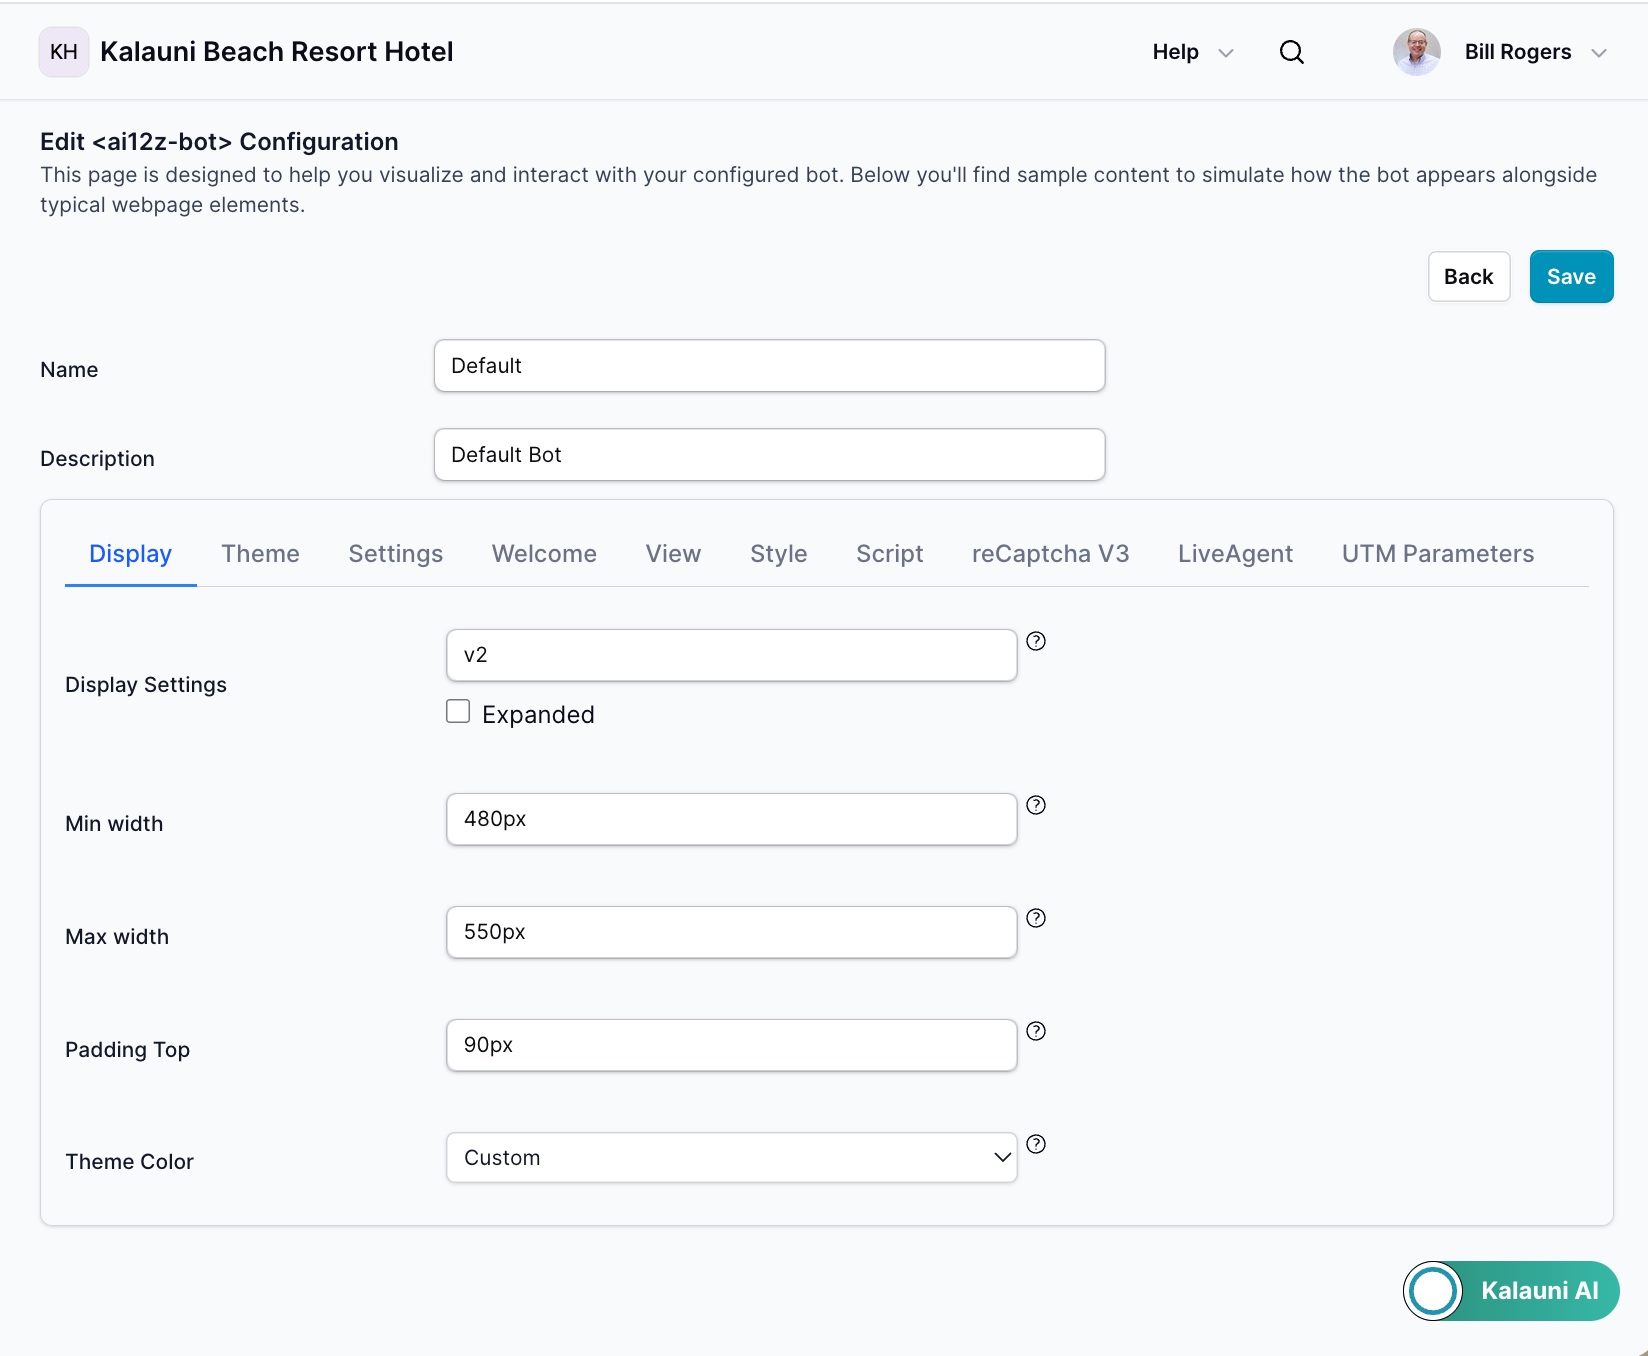Screen dimensions: 1648x1356
Task: Click into the Name input field
Action: (769, 366)
